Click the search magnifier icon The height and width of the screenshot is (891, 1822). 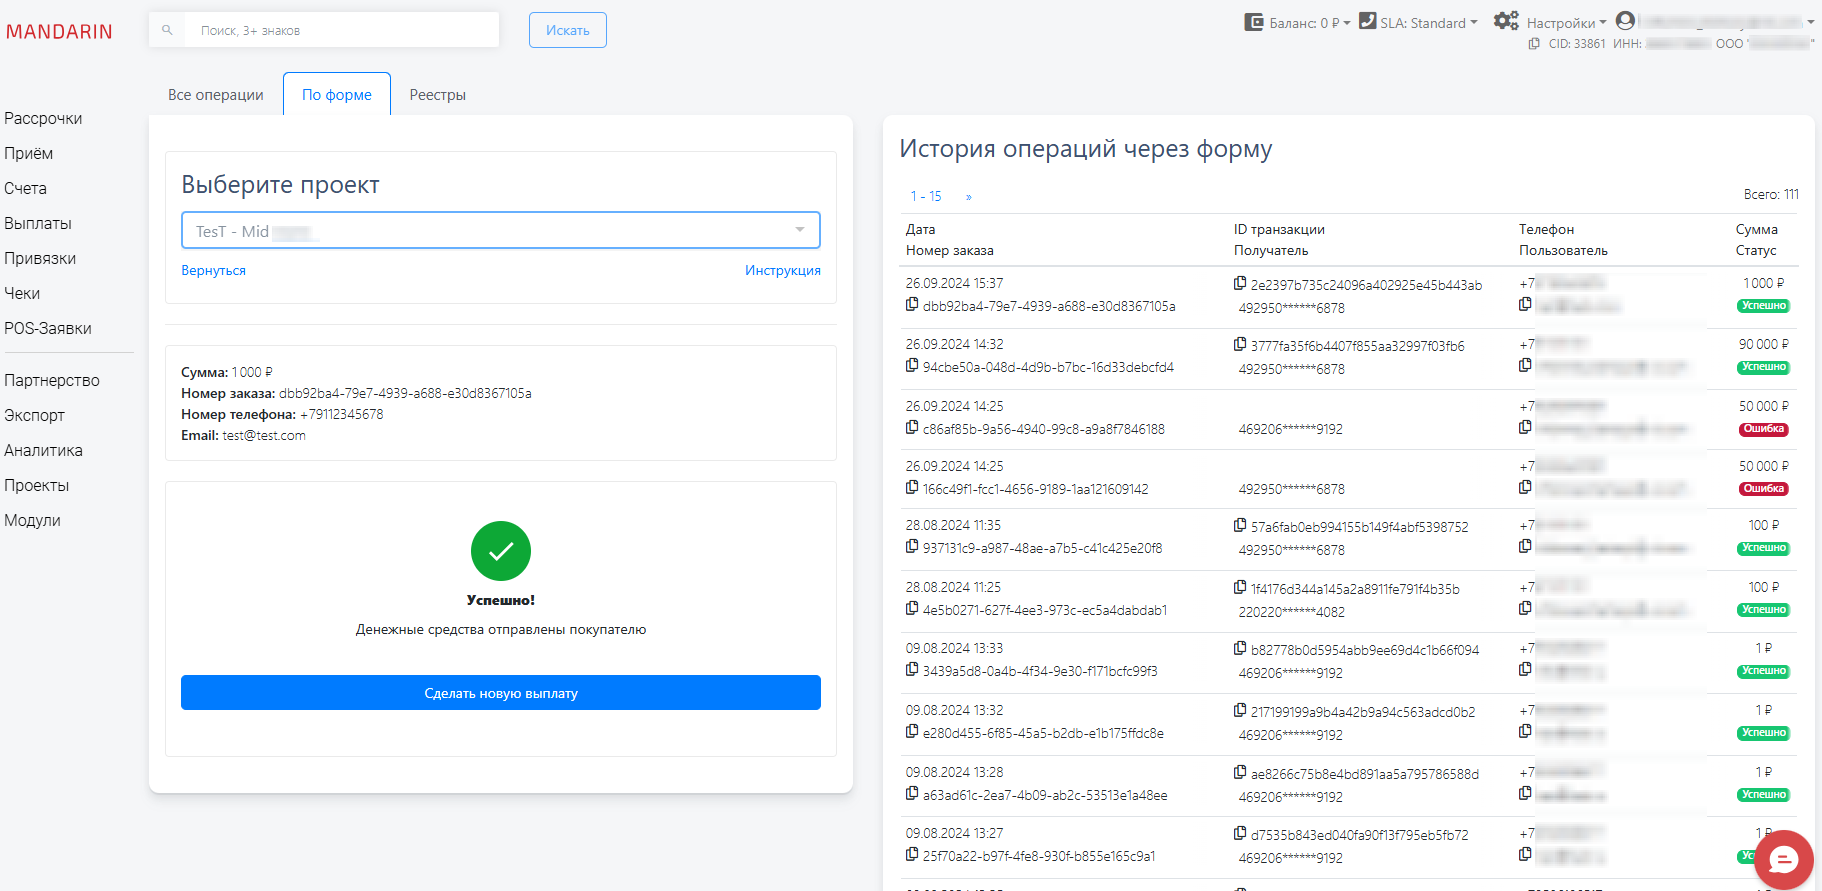[x=167, y=30]
